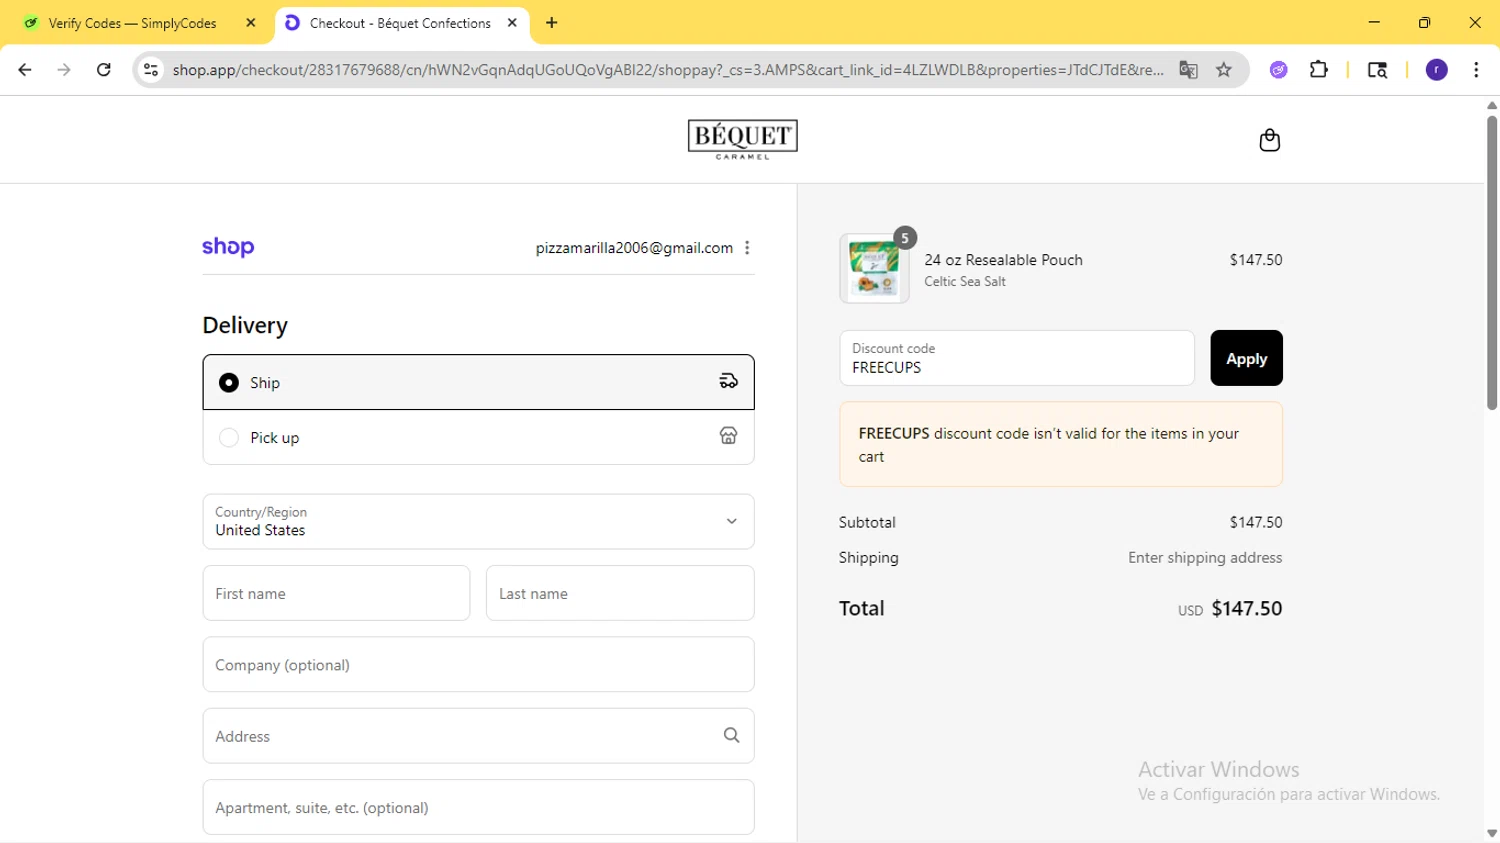Screen dimensions: 1500x843
Task: Open the account options three-dot menu
Action: pyautogui.click(x=747, y=248)
